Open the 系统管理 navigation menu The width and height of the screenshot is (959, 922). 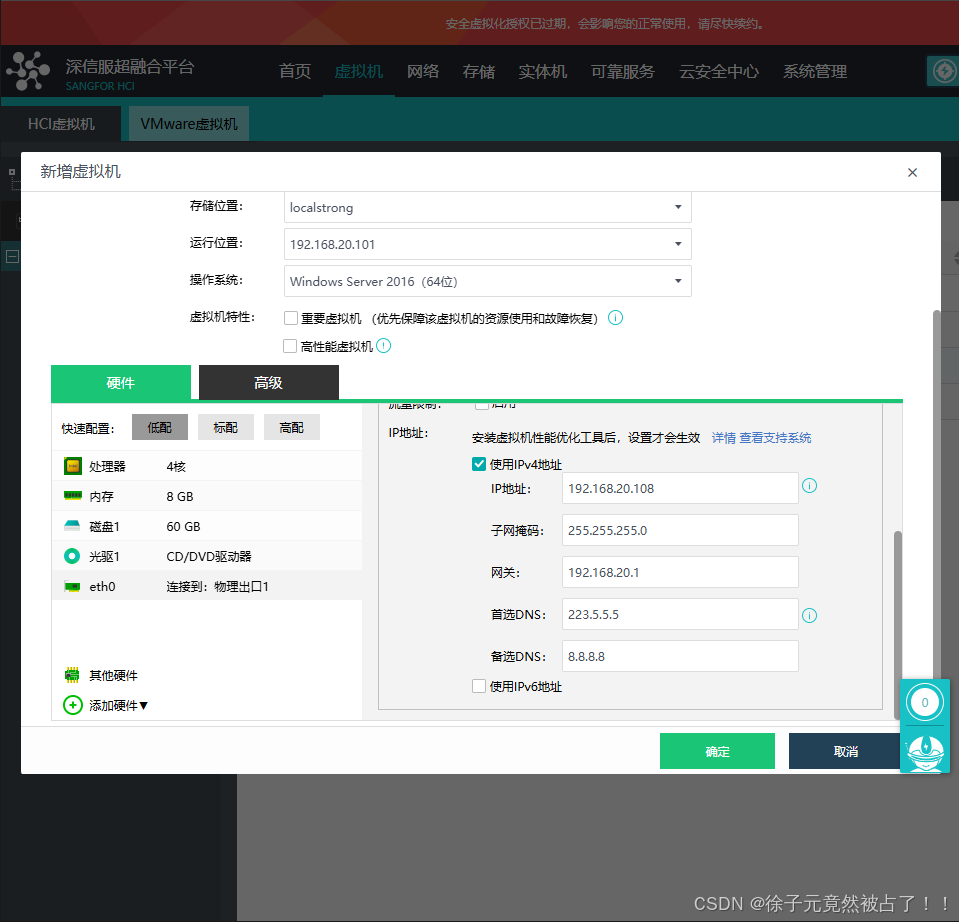(815, 72)
